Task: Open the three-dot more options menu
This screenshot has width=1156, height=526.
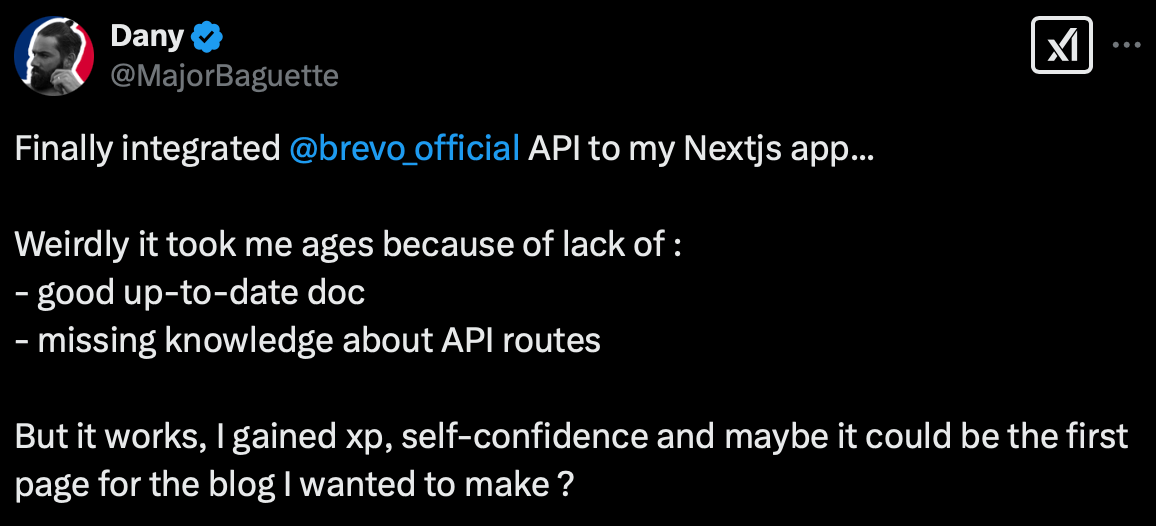Action: (x=1127, y=46)
